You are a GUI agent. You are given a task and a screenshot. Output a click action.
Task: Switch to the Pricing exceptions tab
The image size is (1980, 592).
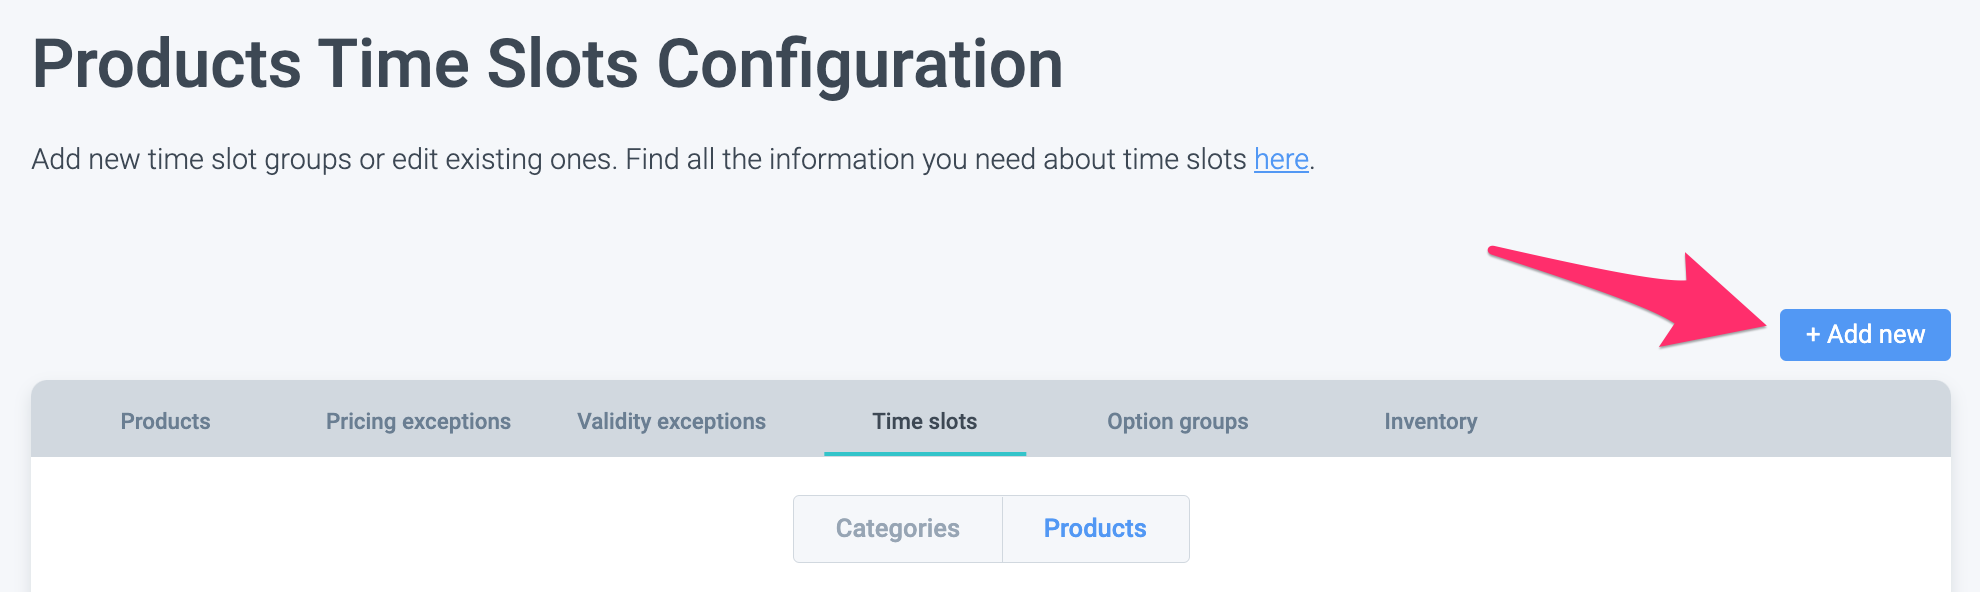click(x=418, y=422)
